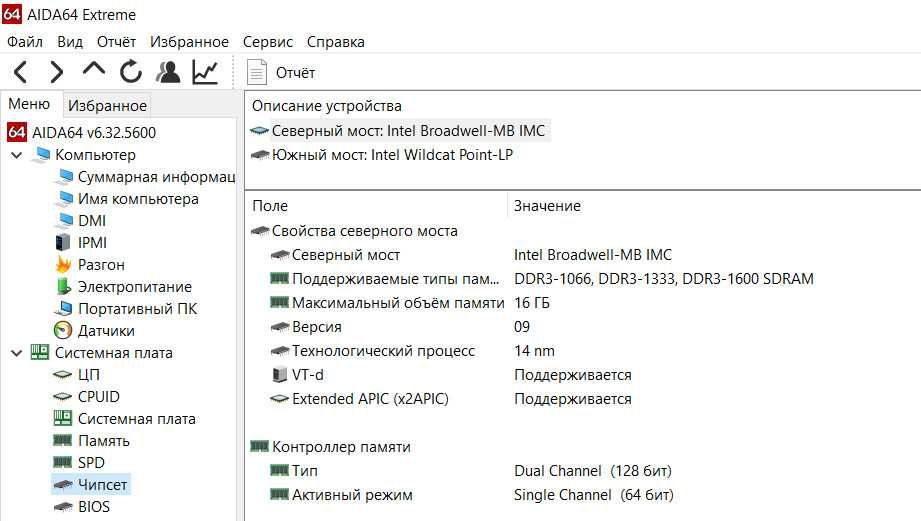Switch to the Меню tab
Image resolution: width=921 pixels, height=521 pixels.
tap(29, 104)
